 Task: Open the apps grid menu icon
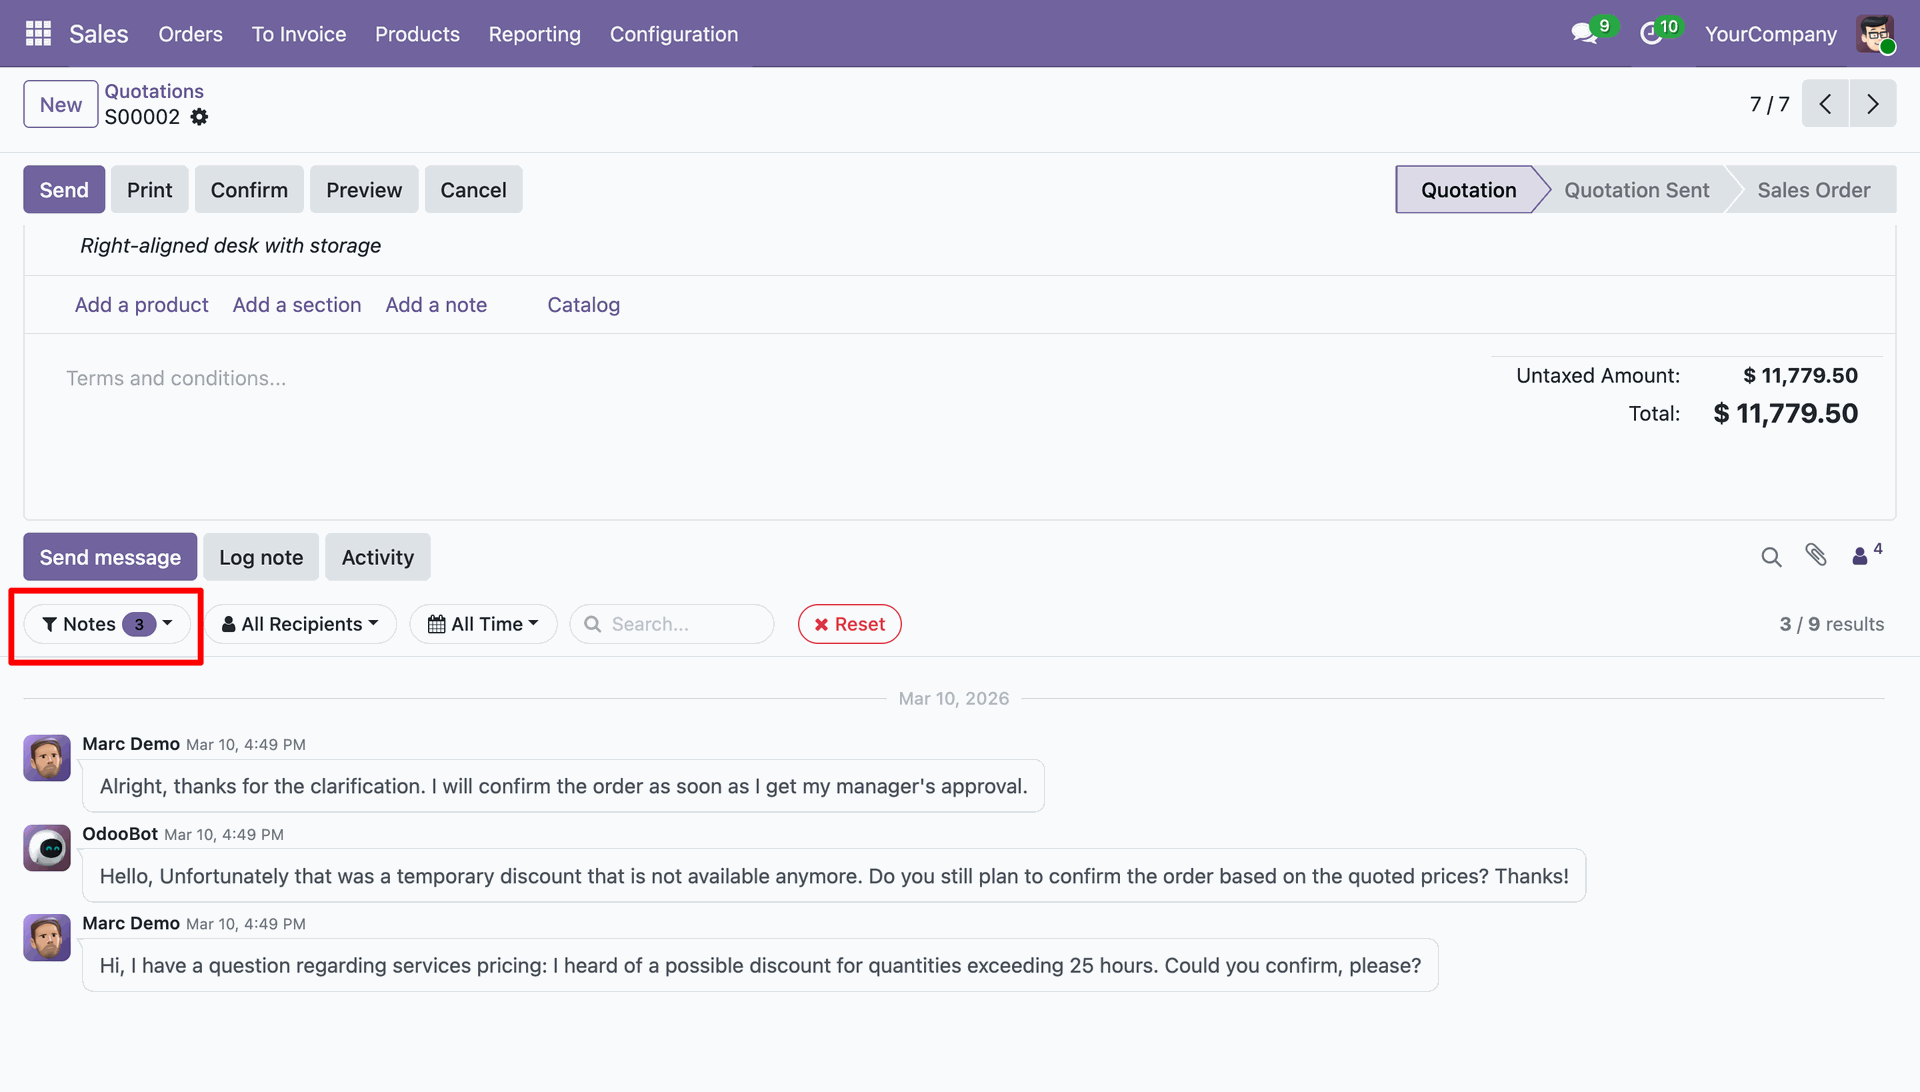[x=38, y=34]
